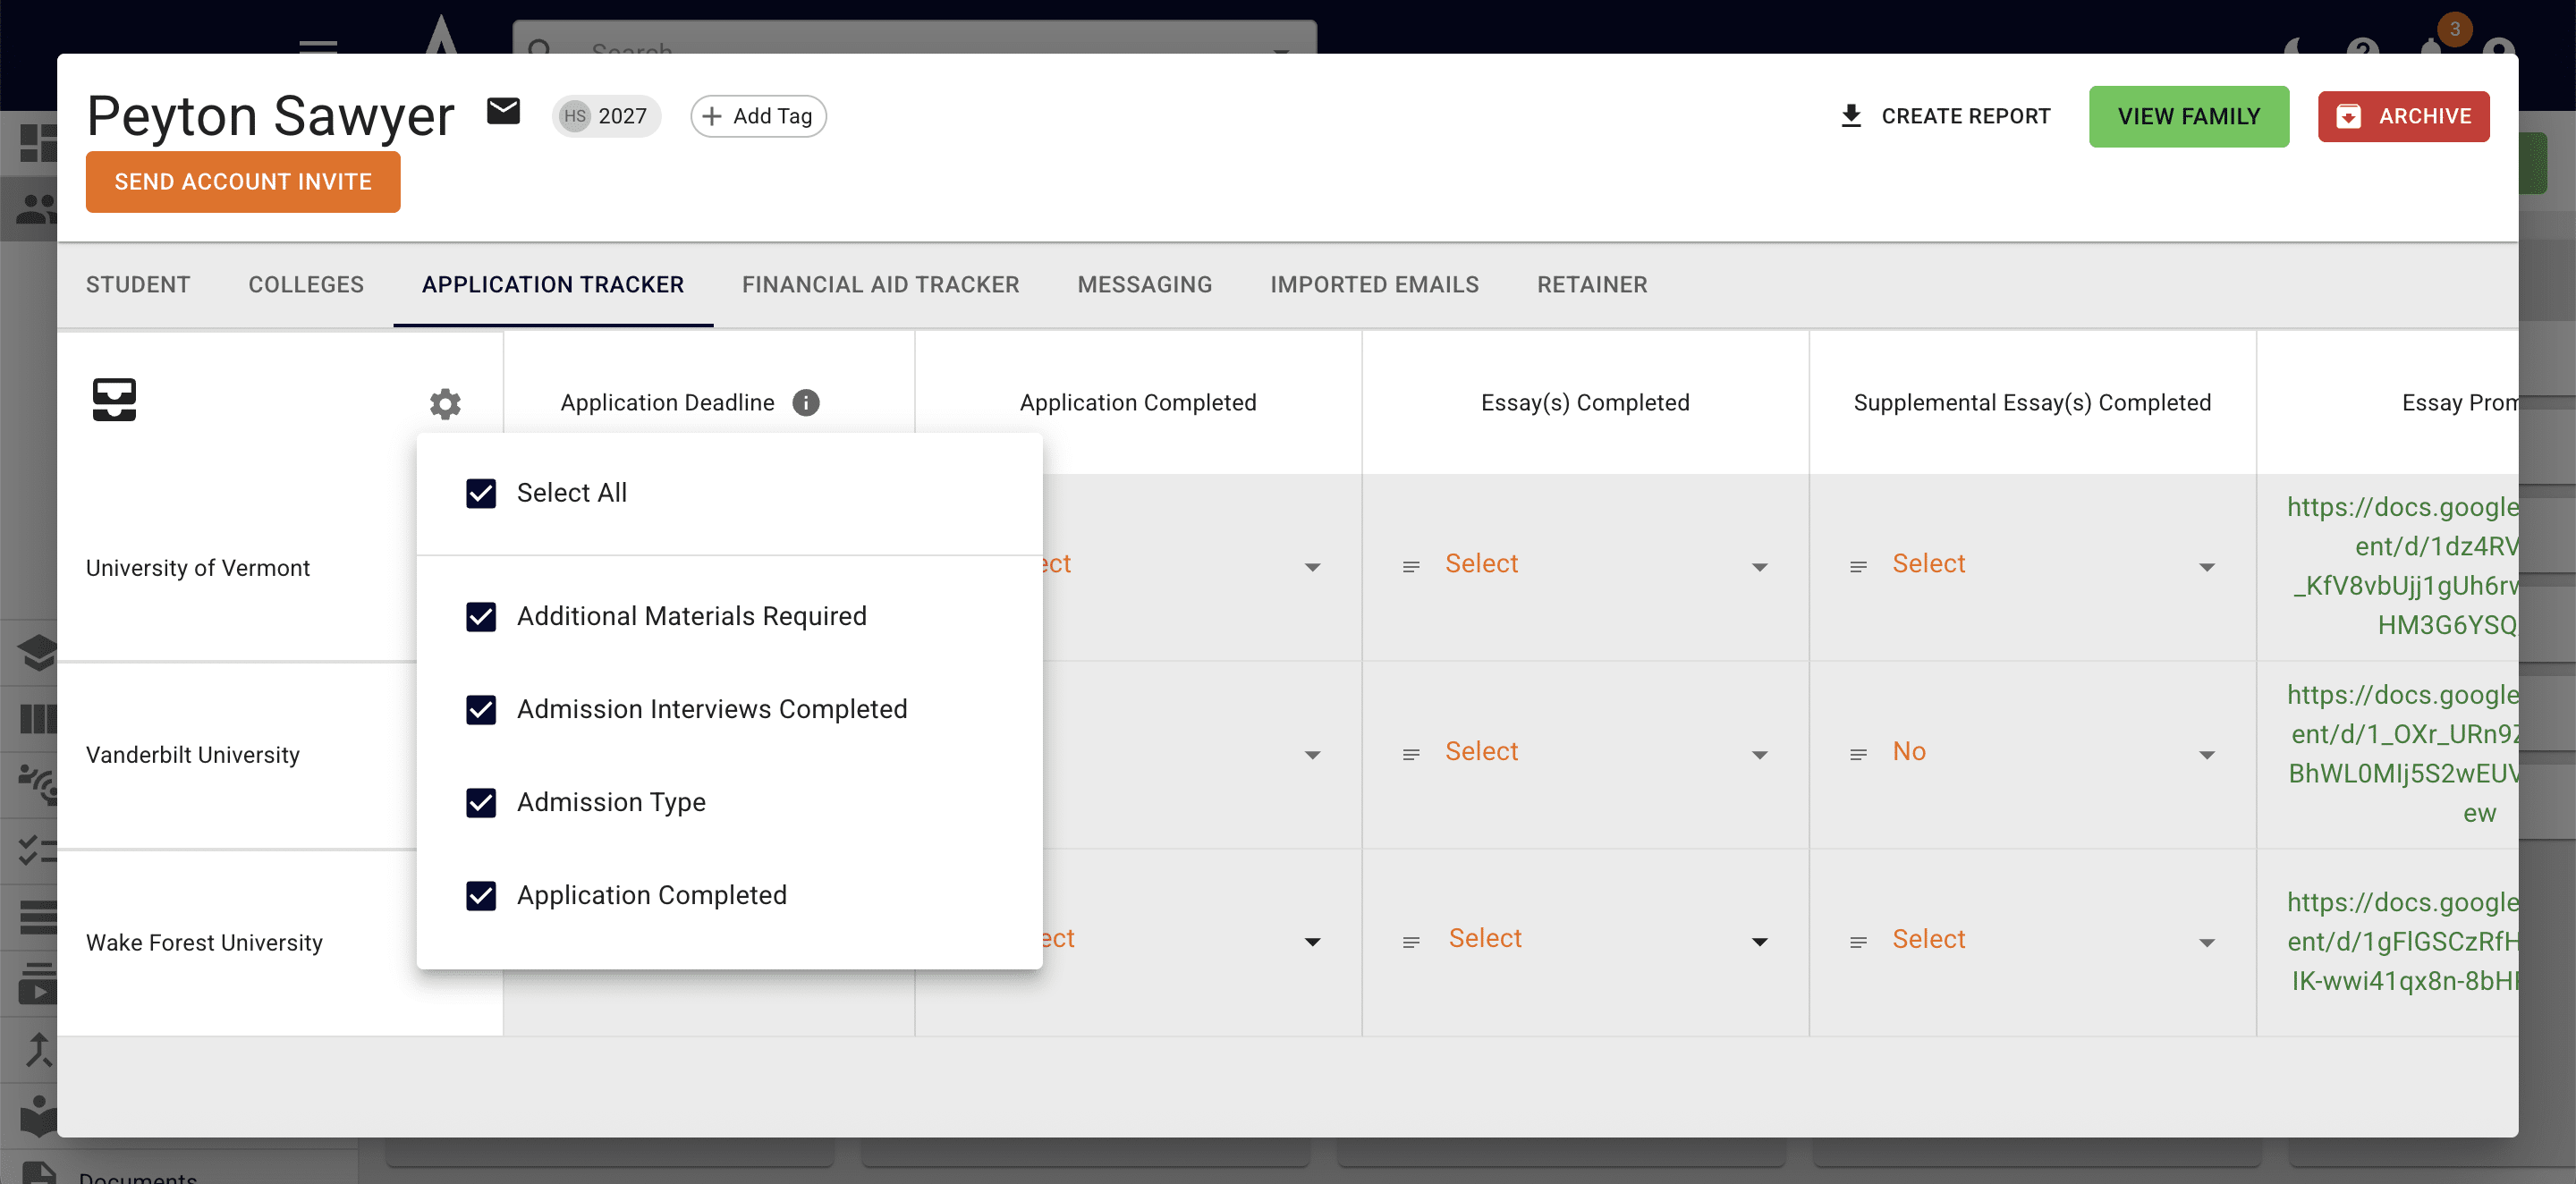Uncheck Additional Materials Required column
This screenshot has height=1184, width=2576.
[x=481, y=616]
